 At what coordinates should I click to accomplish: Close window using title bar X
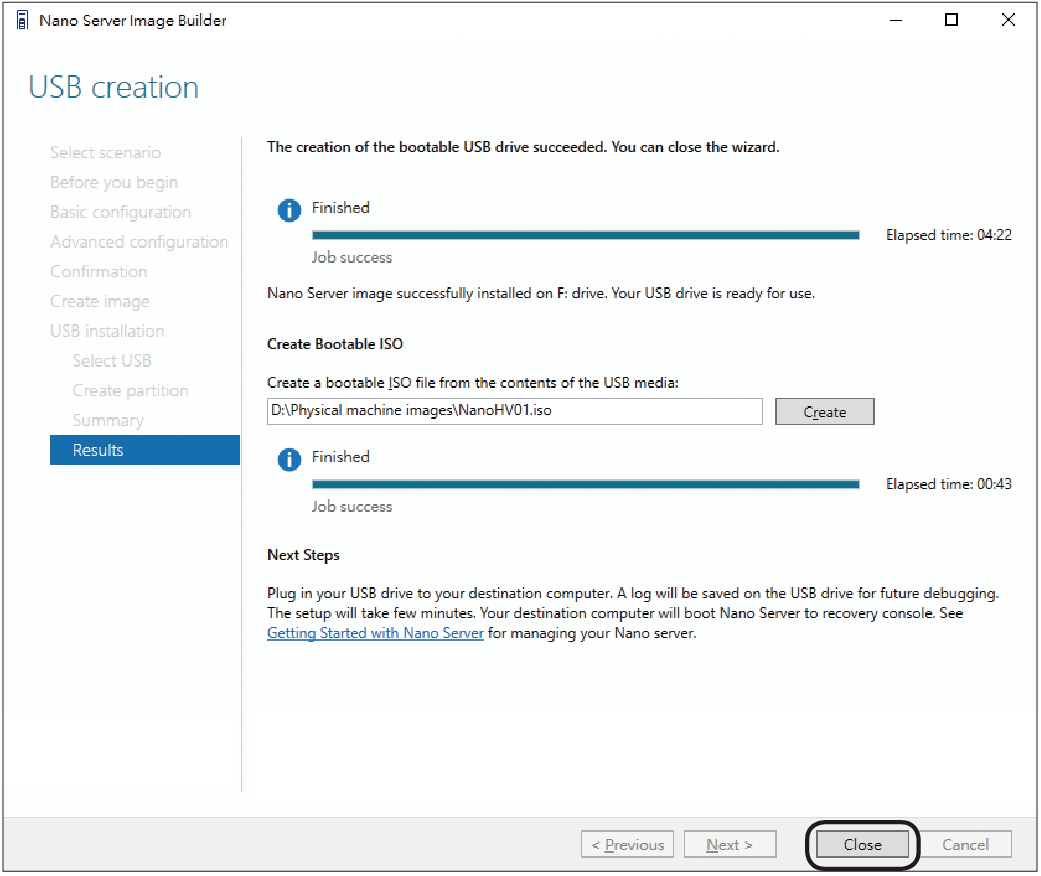[x=1008, y=20]
